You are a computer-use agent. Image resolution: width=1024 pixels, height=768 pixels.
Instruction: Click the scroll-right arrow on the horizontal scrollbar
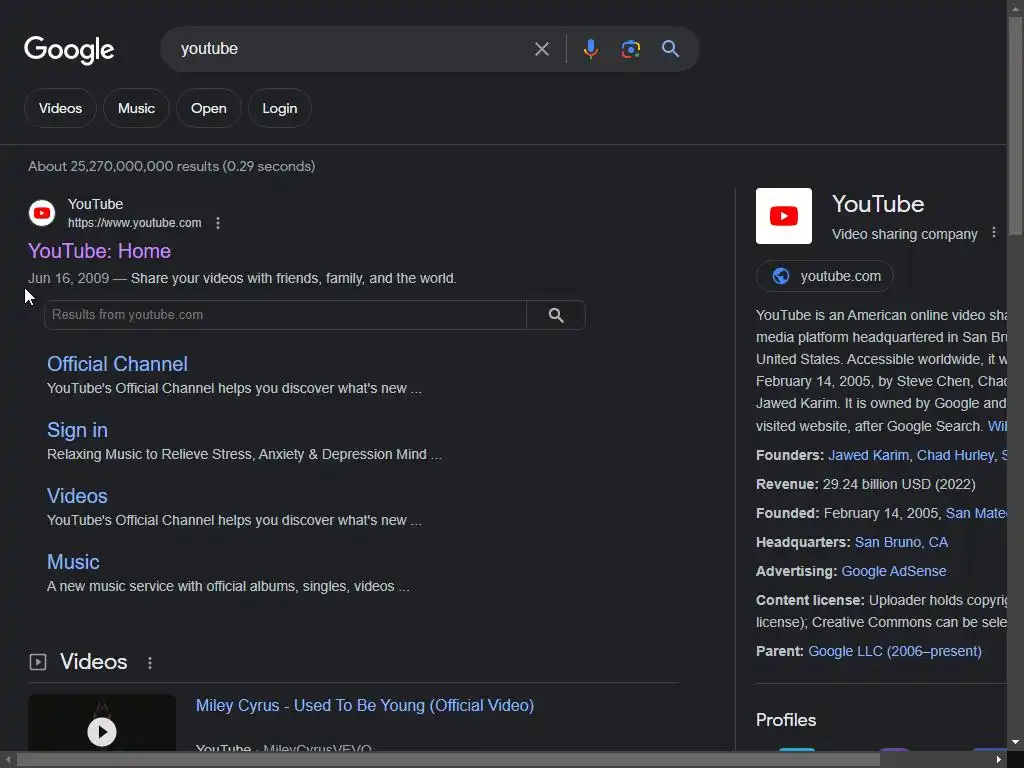click(x=999, y=760)
